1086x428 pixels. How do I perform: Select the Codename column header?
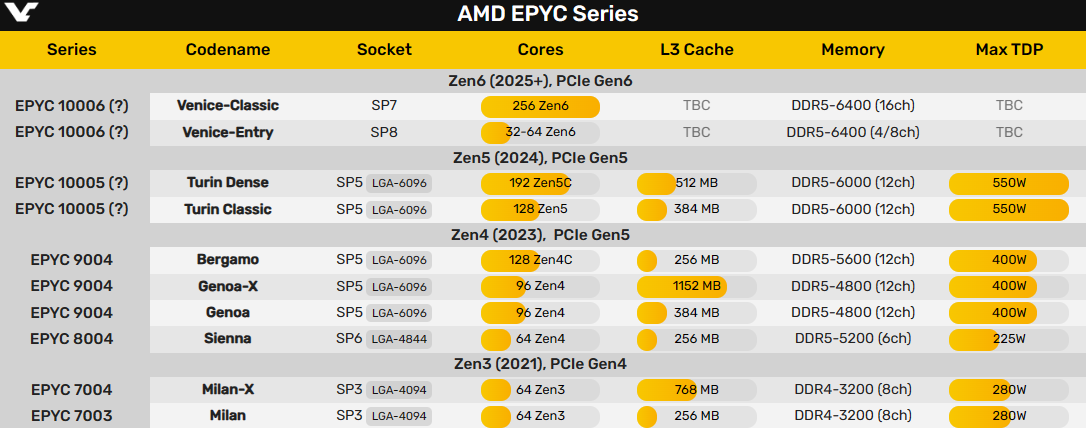point(228,49)
